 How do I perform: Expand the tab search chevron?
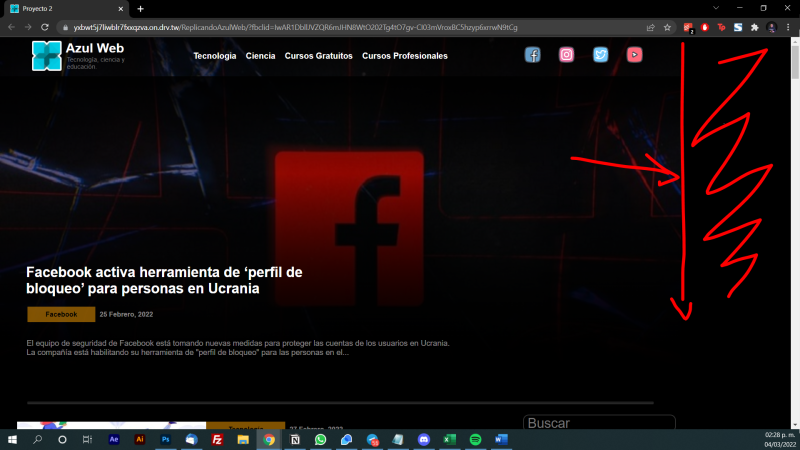point(714,8)
